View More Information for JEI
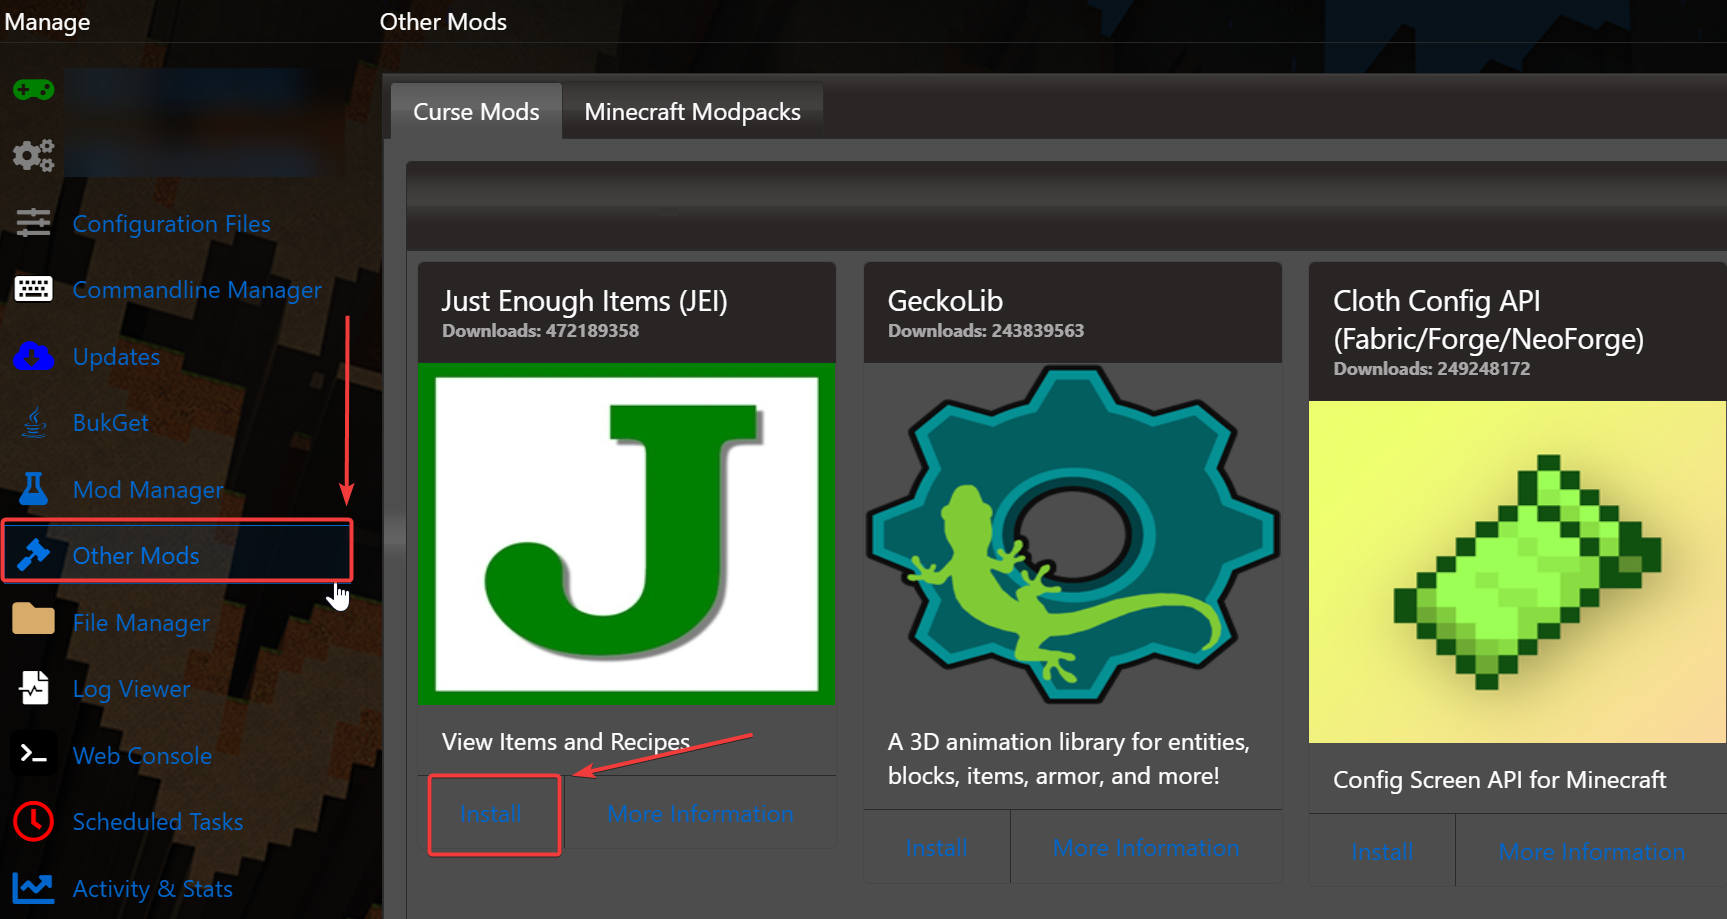1727x919 pixels. pyautogui.click(x=700, y=814)
